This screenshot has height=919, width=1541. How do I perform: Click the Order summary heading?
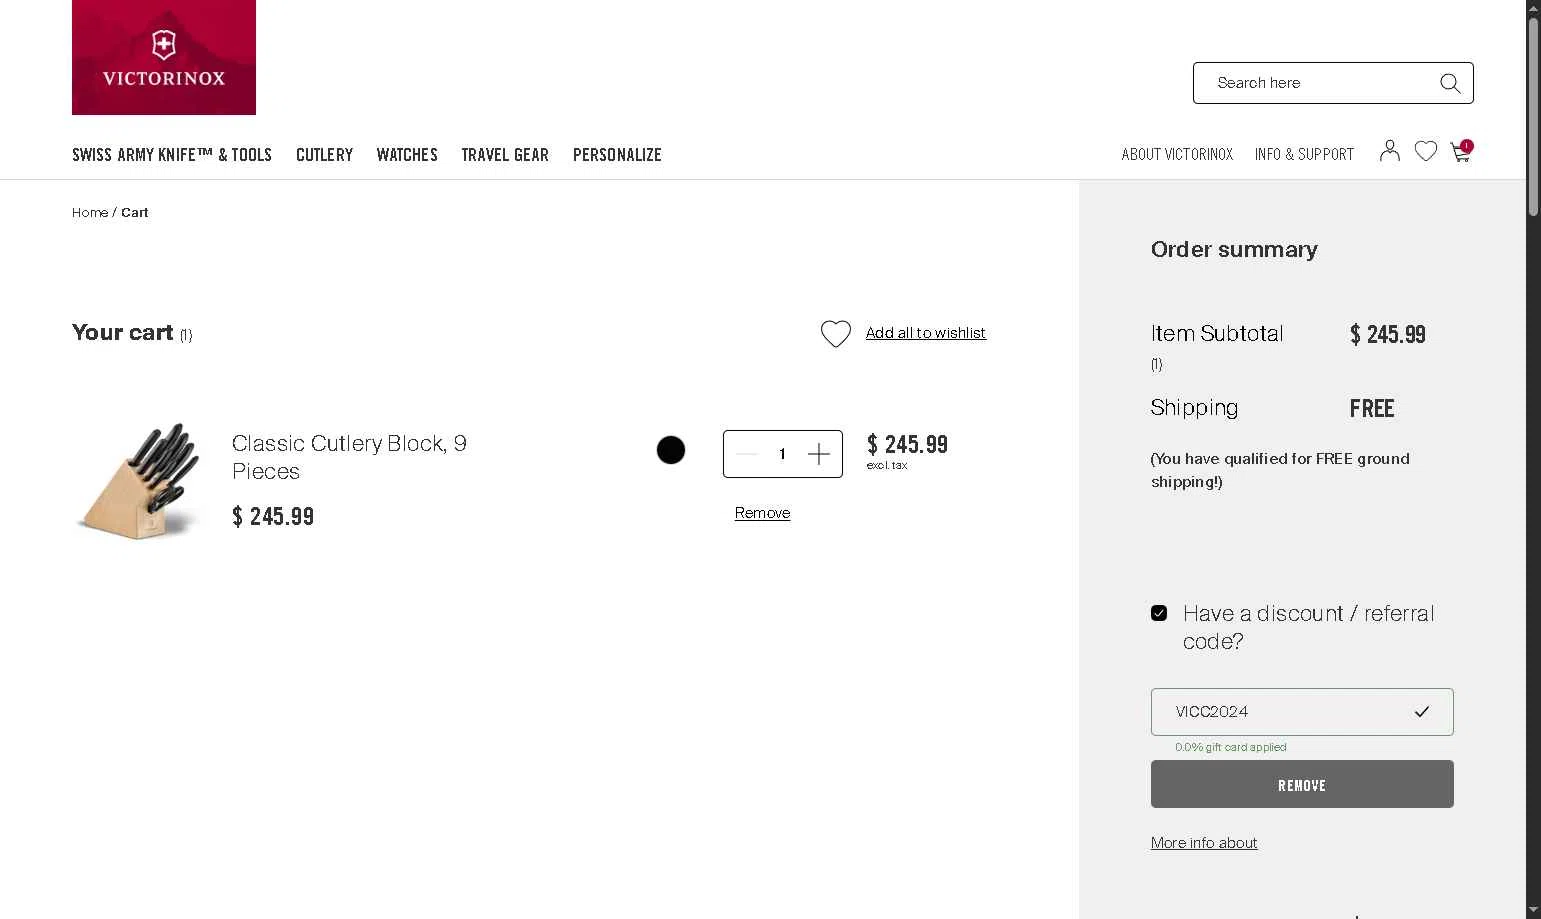(1234, 249)
